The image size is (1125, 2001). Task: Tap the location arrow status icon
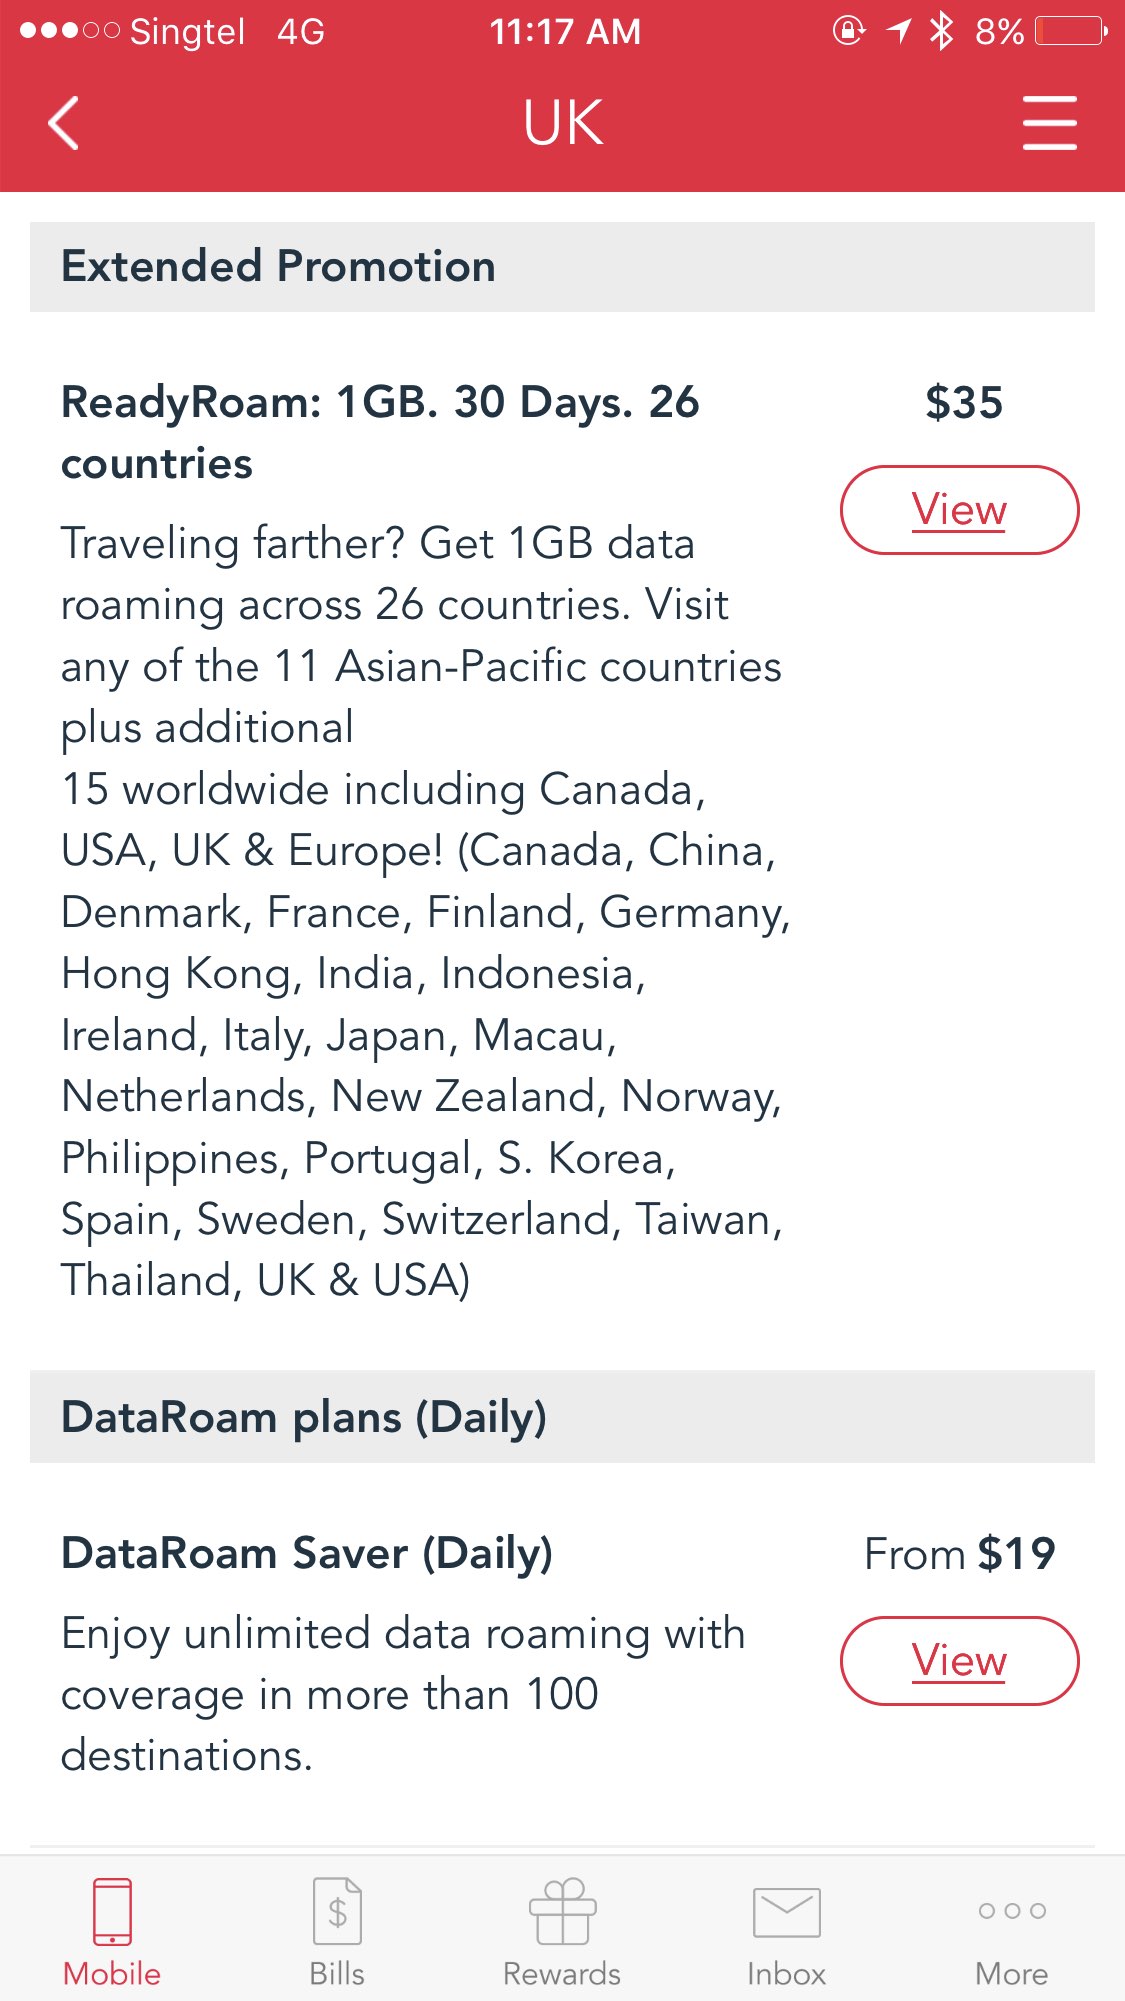[899, 31]
